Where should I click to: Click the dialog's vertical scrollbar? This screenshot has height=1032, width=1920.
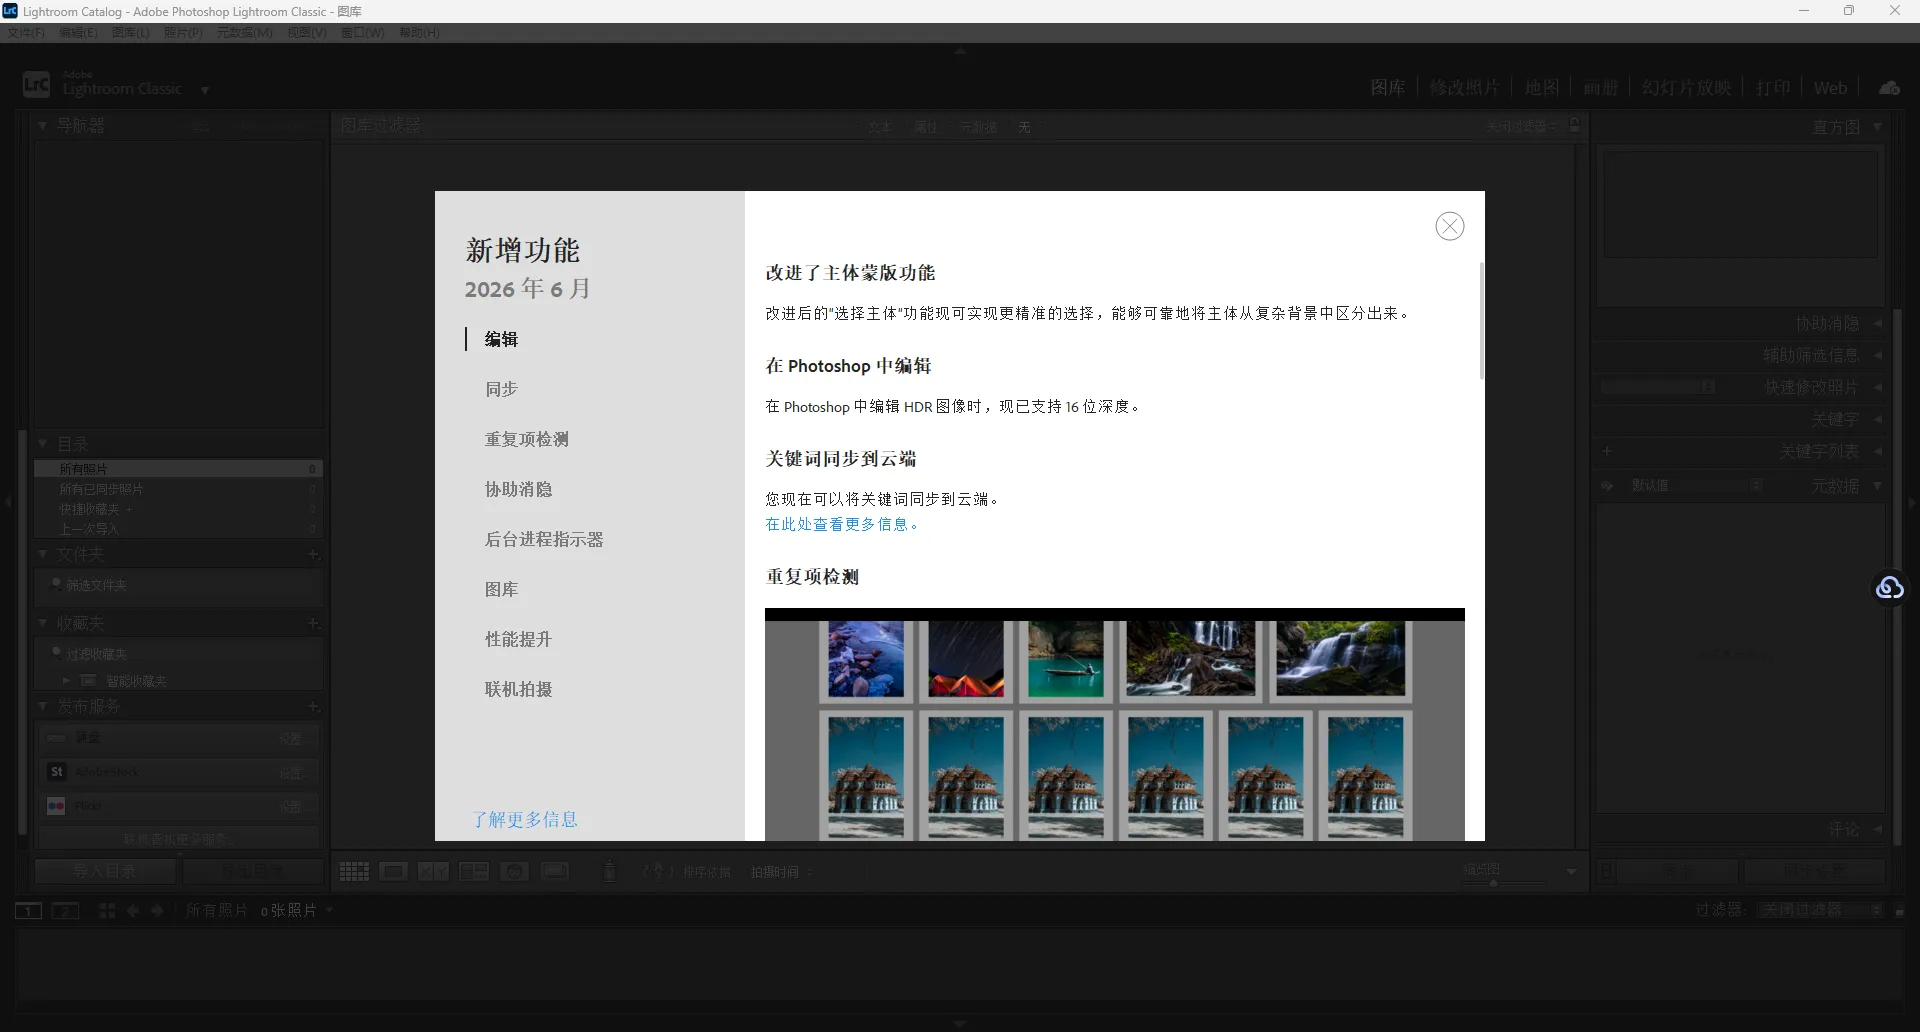pyautogui.click(x=1481, y=321)
